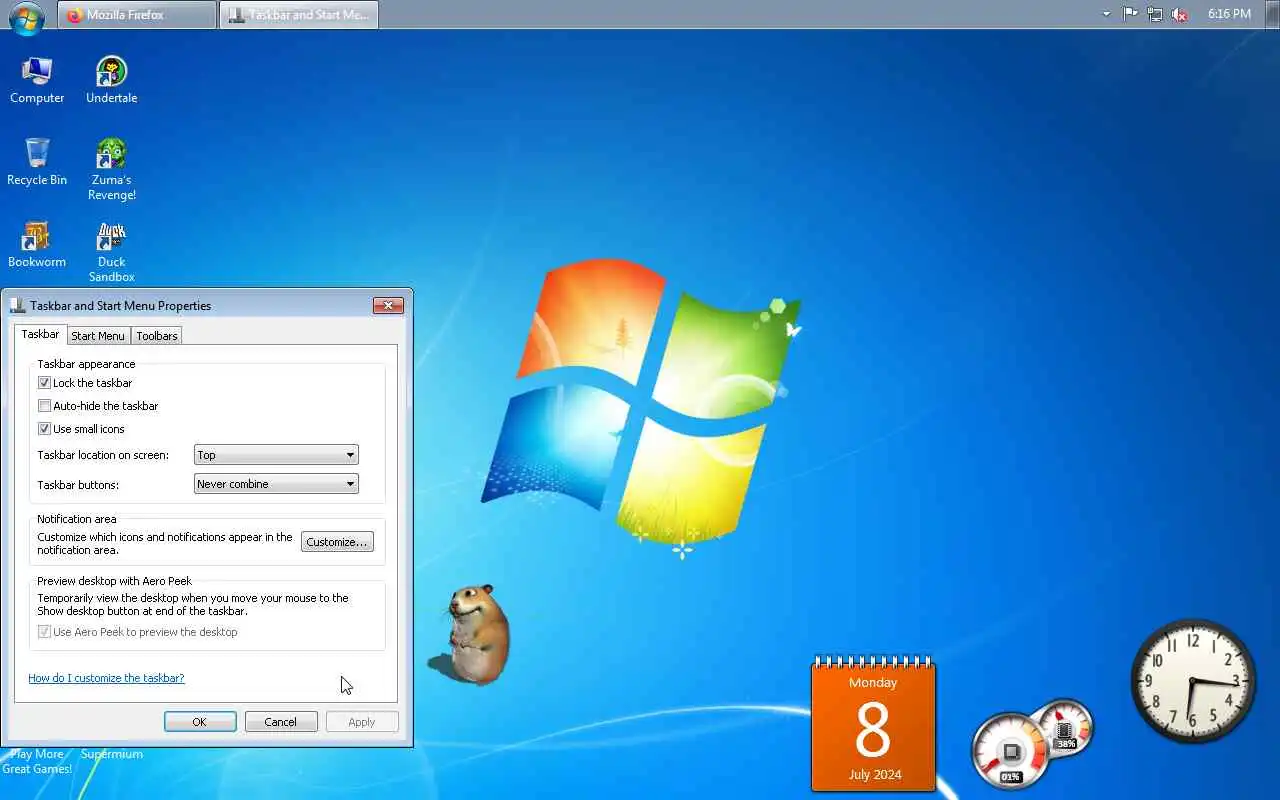This screenshot has height=800, width=1280.
Task: Click the Action Center flag tray icon
Action: (1130, 14)
